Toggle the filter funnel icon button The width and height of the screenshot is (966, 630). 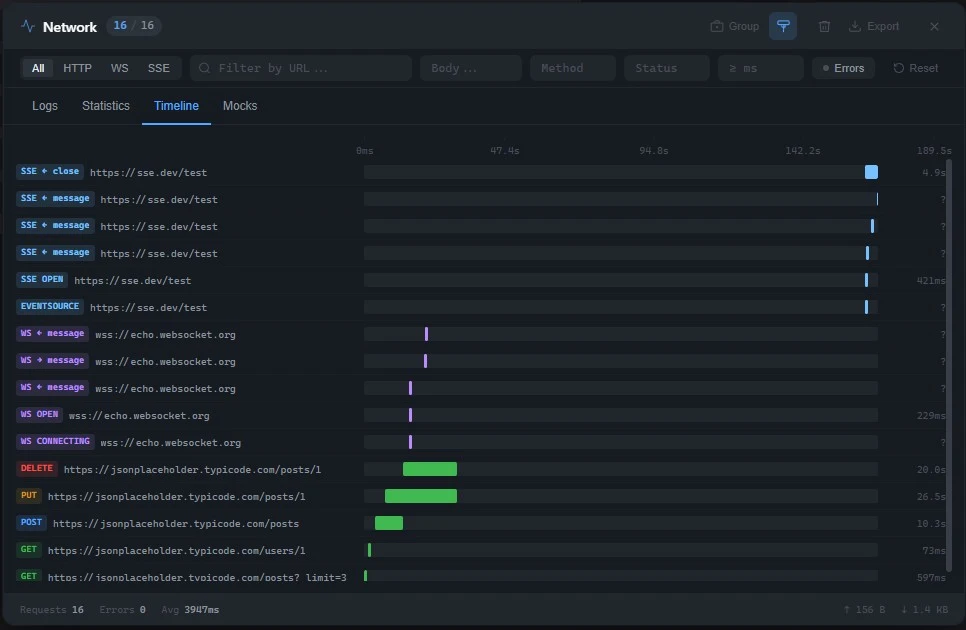coord(783,27)
